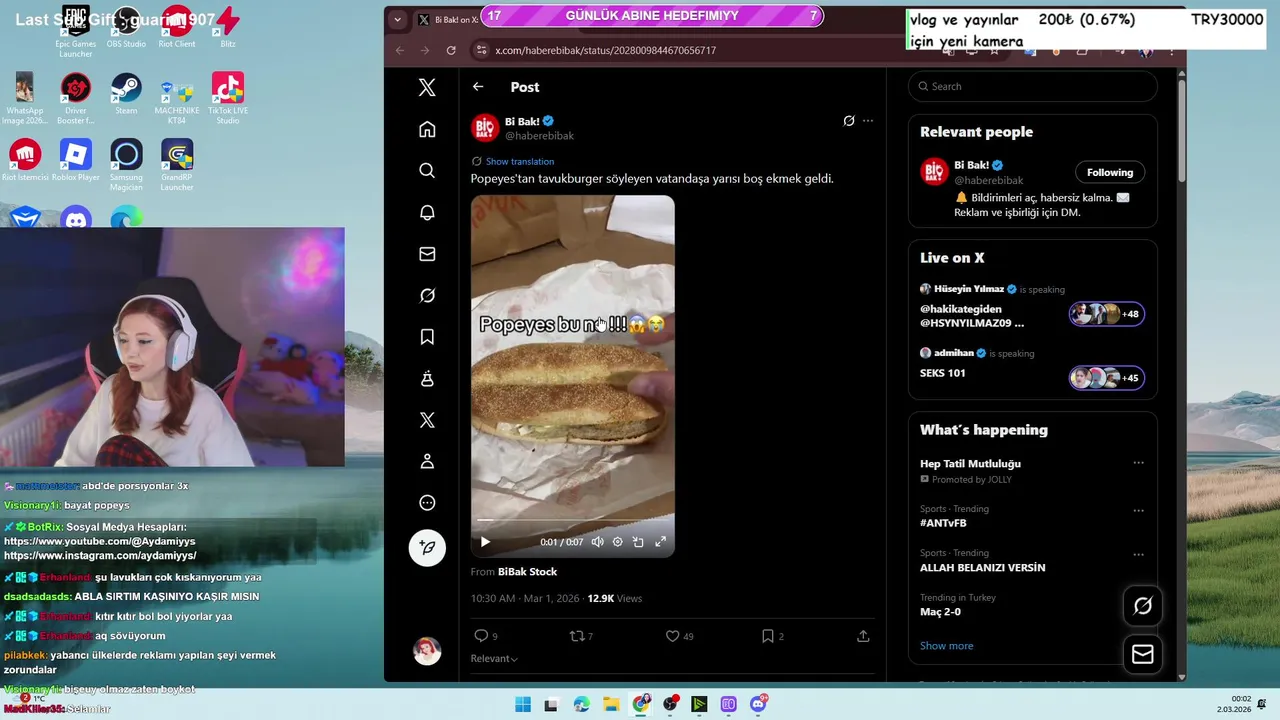Viewport: 1280px width, 720px height.
Task: Click Show translation link
Action: 520,161
